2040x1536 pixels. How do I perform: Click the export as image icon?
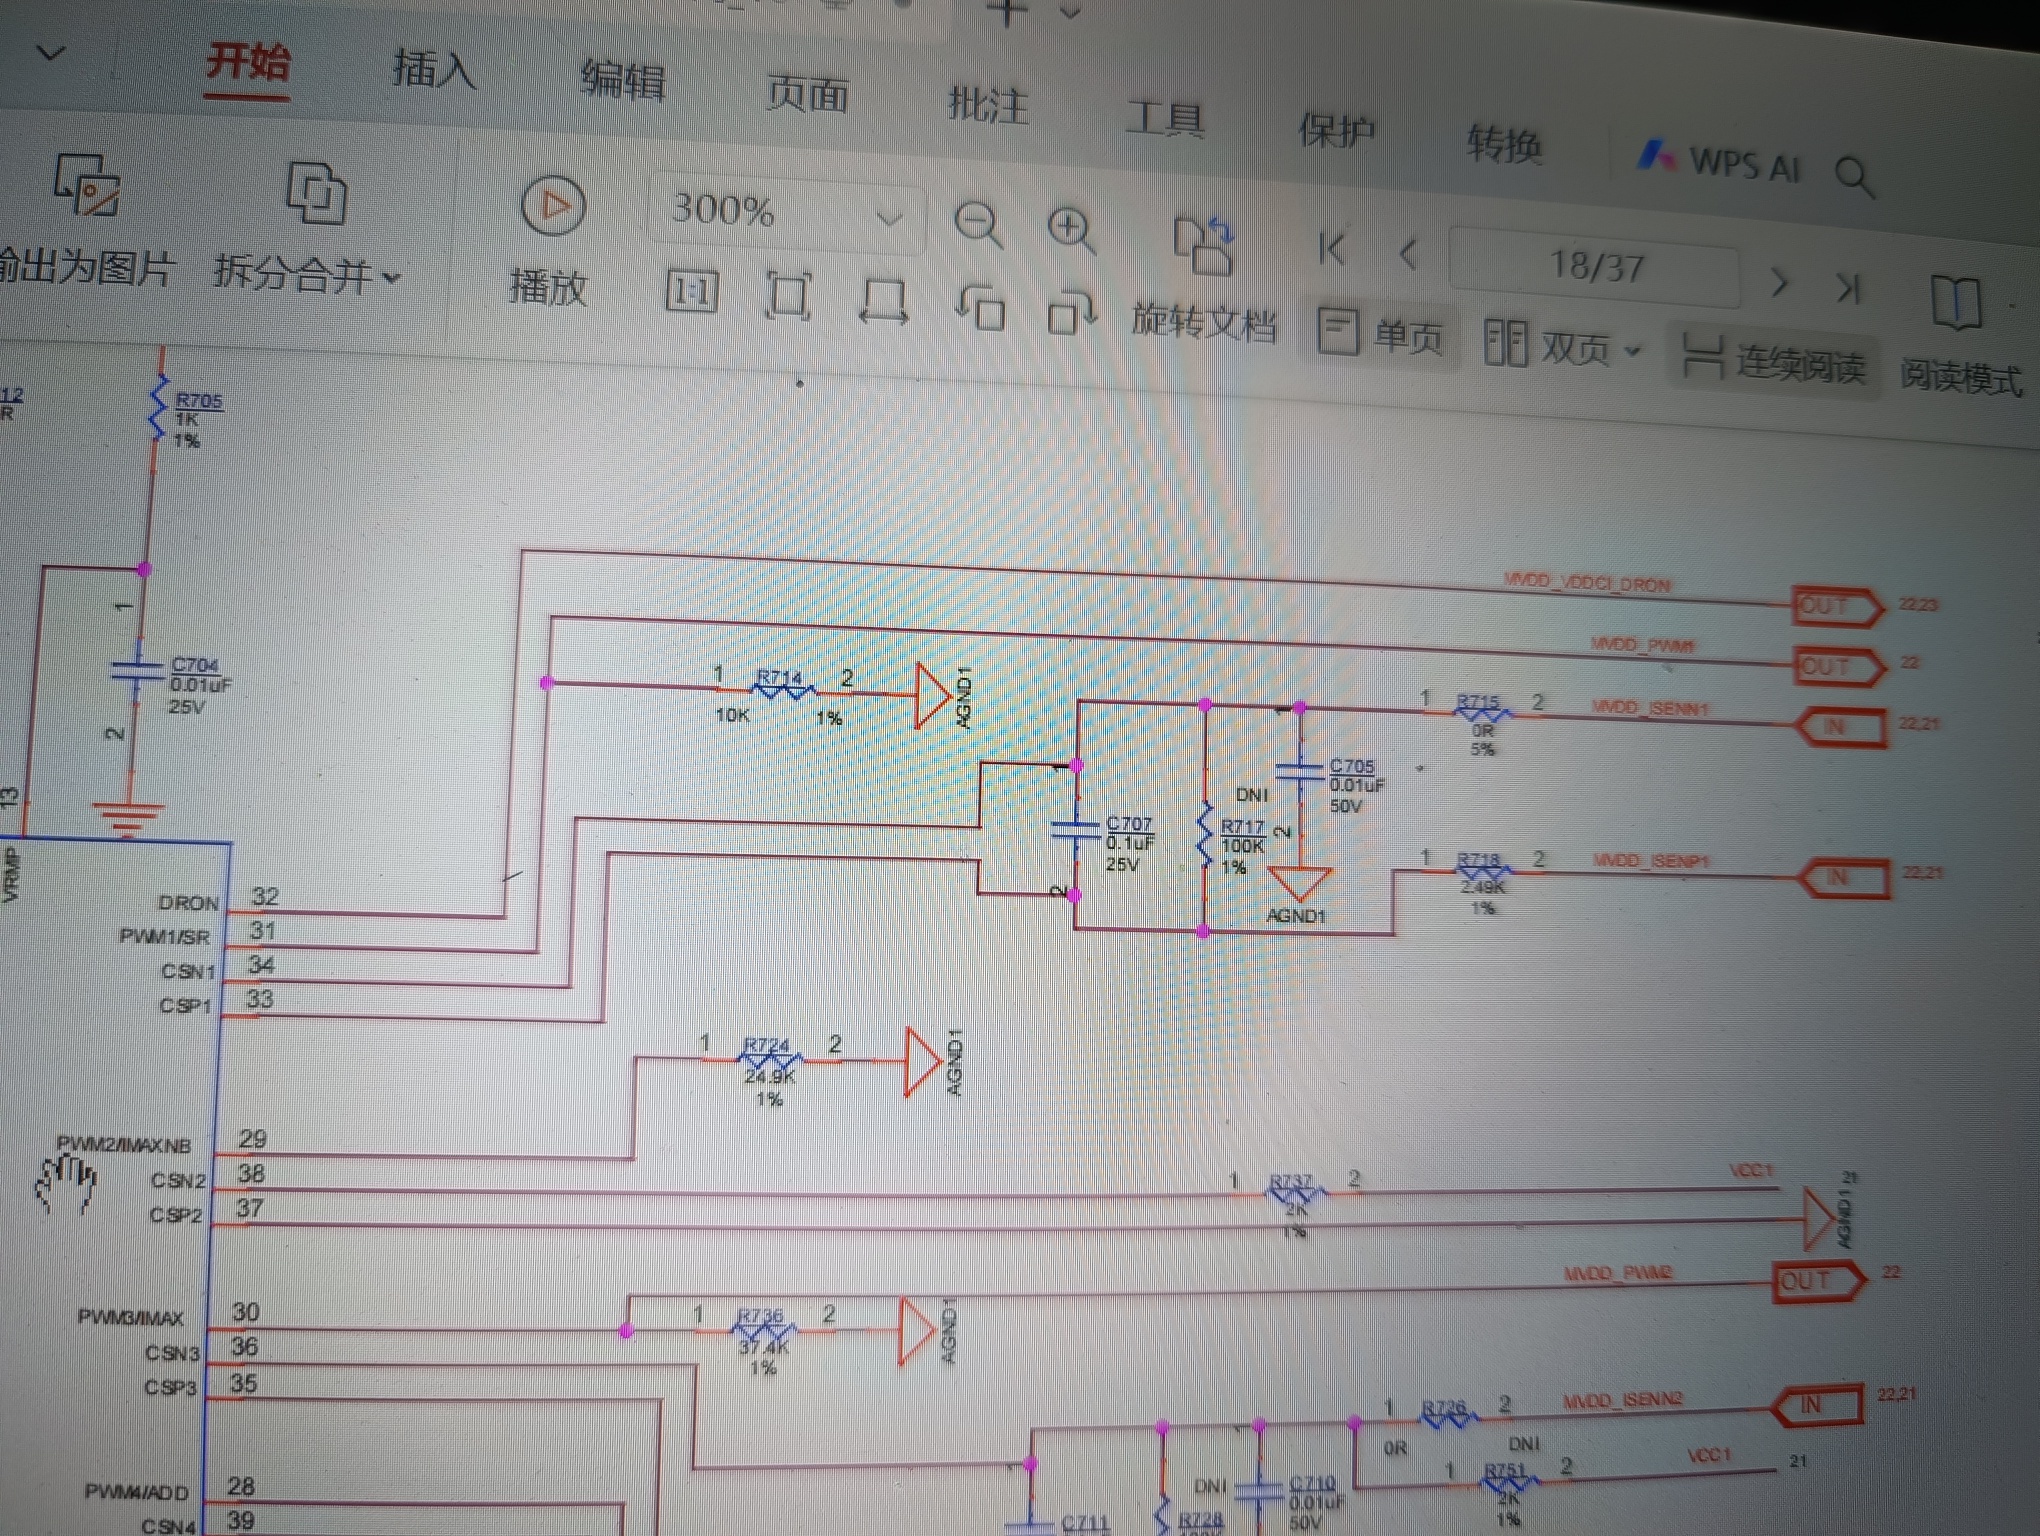click(x=87, y=186)
